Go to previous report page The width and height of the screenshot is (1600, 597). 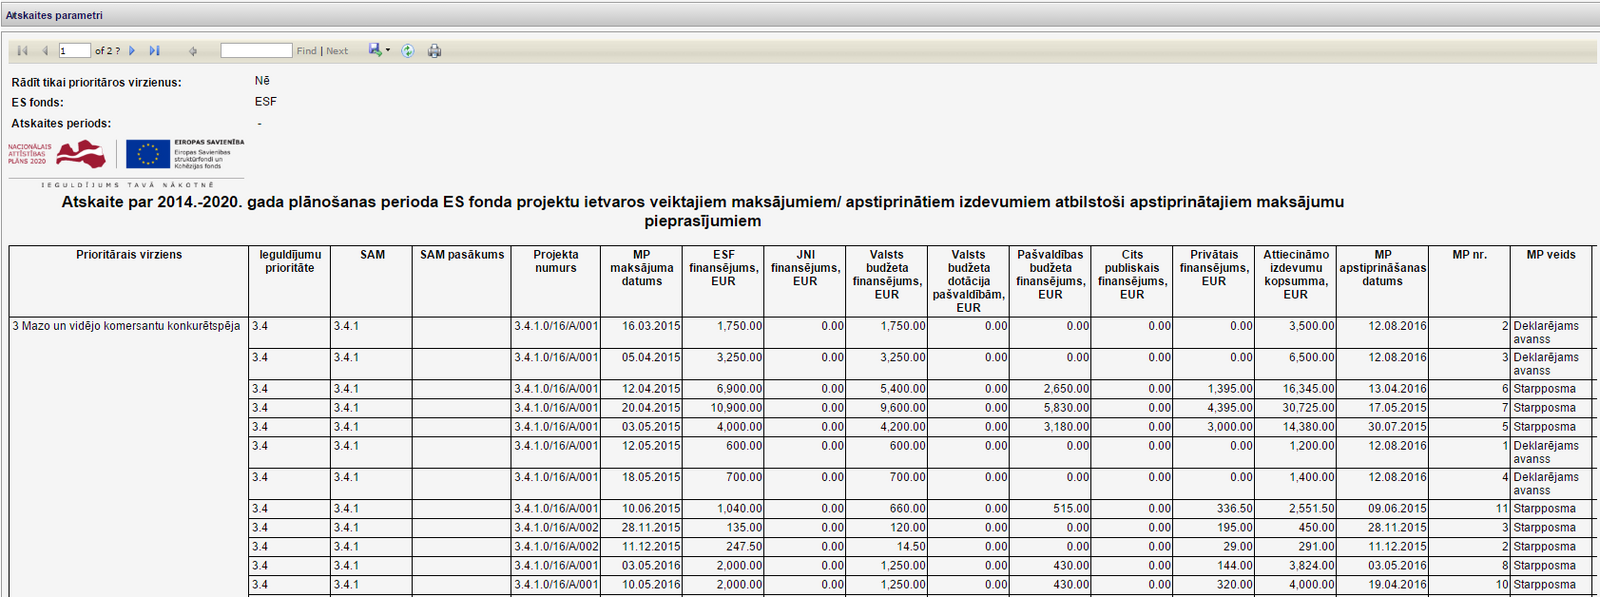click(44, 51)
